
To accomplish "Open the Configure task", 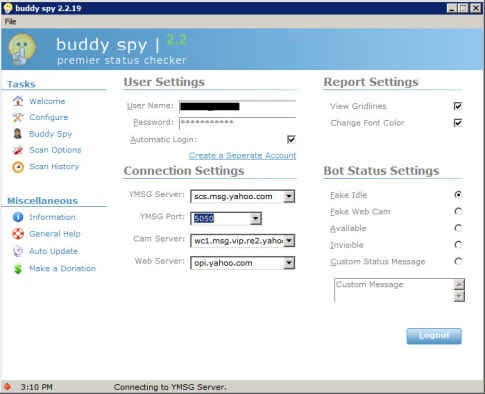I will click(x=49, y=117).
